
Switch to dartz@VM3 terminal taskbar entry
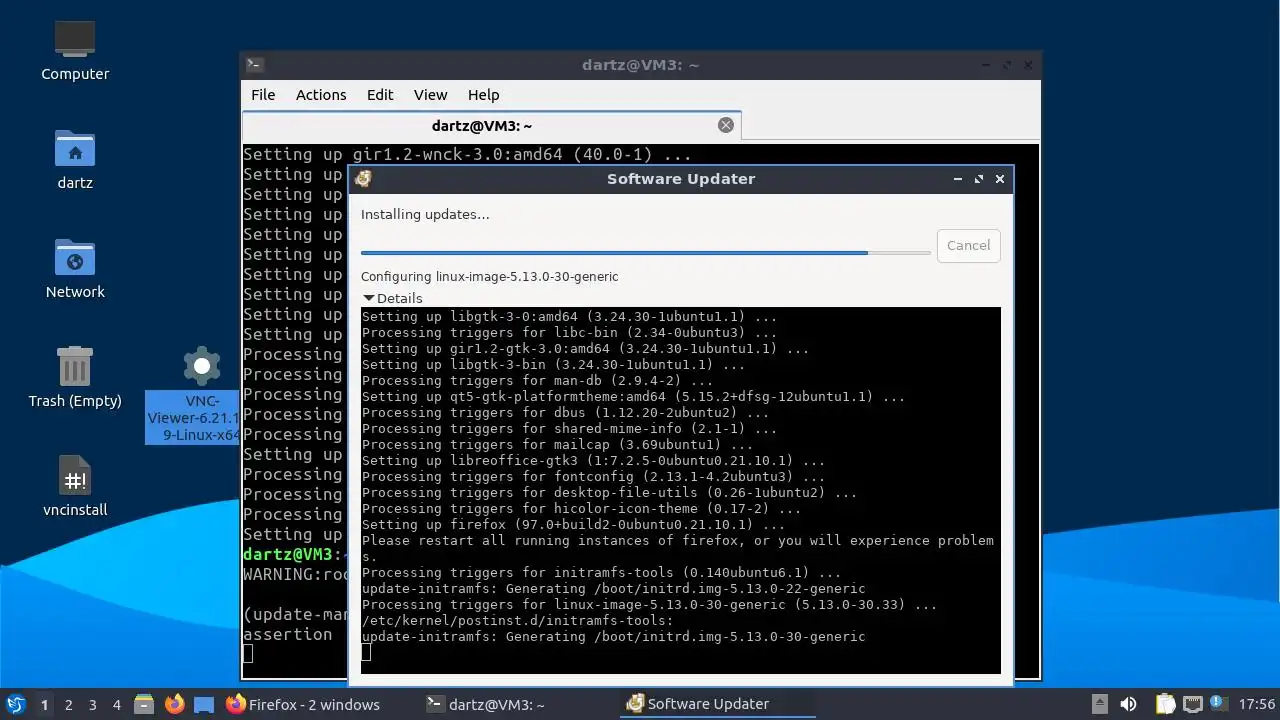(x=486, y=705)
